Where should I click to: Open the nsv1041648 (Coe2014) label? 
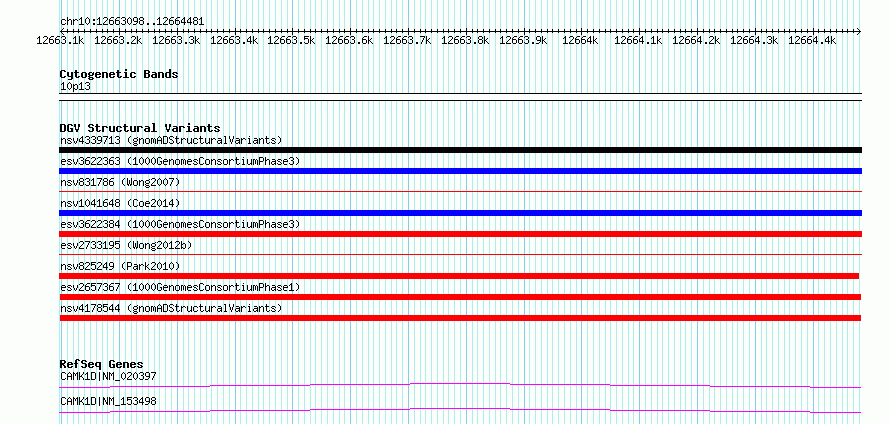[x=120, y=203]
